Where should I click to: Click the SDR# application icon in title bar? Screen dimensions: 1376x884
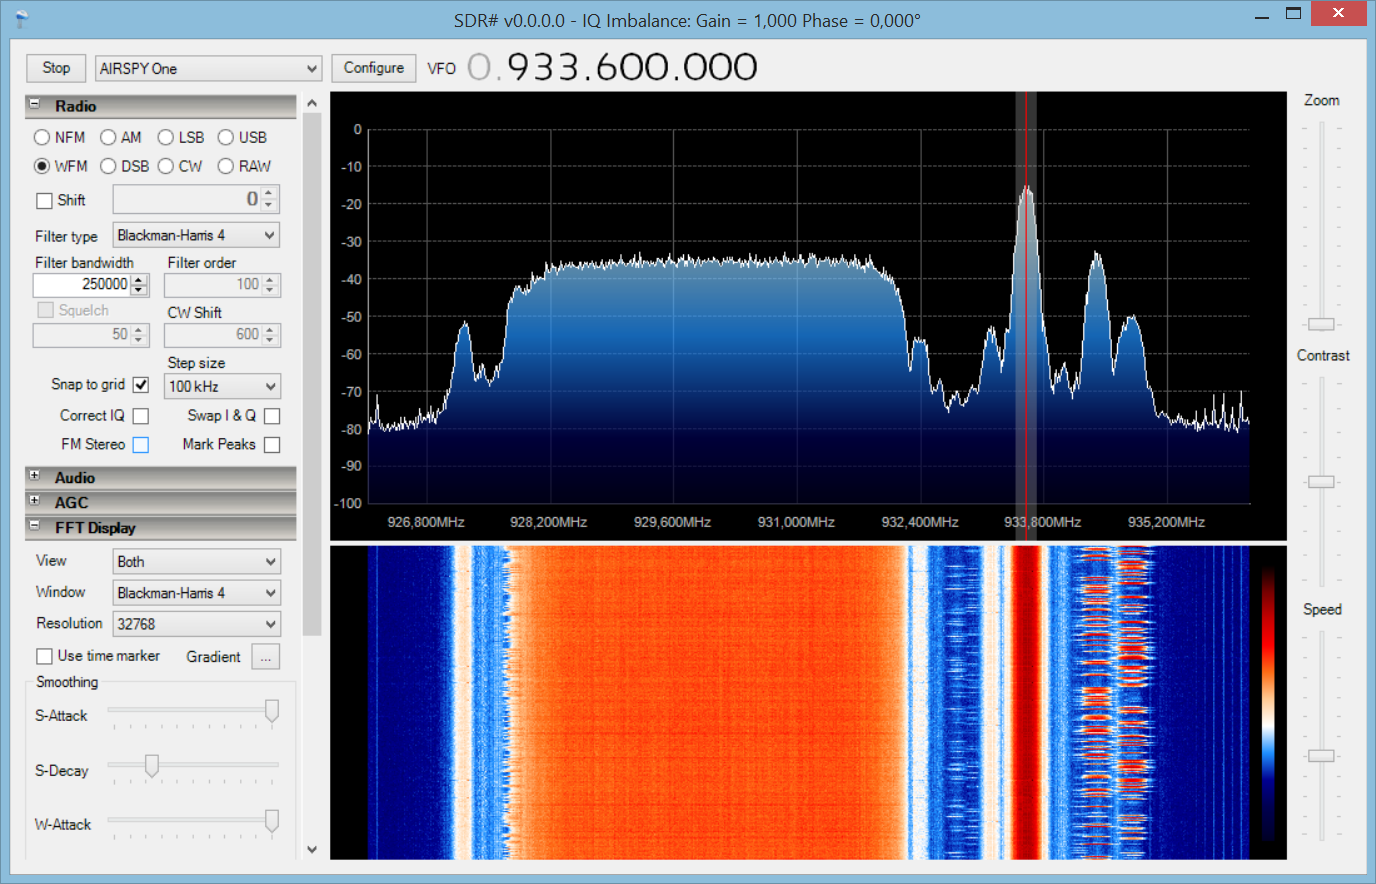tap(22, 20)
